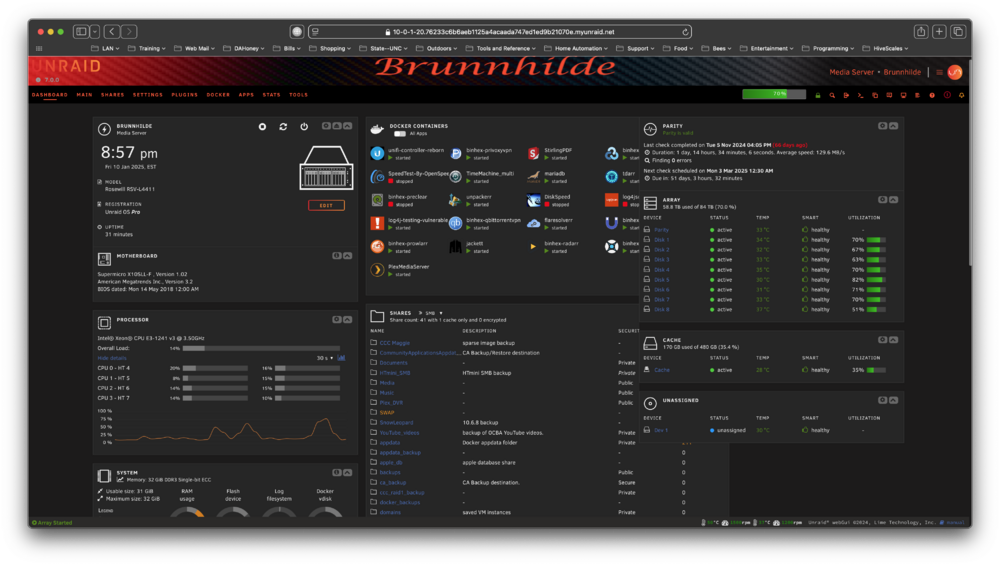Open the binhex-qbittorrentvpn qb icon

[x=455, y=223]
